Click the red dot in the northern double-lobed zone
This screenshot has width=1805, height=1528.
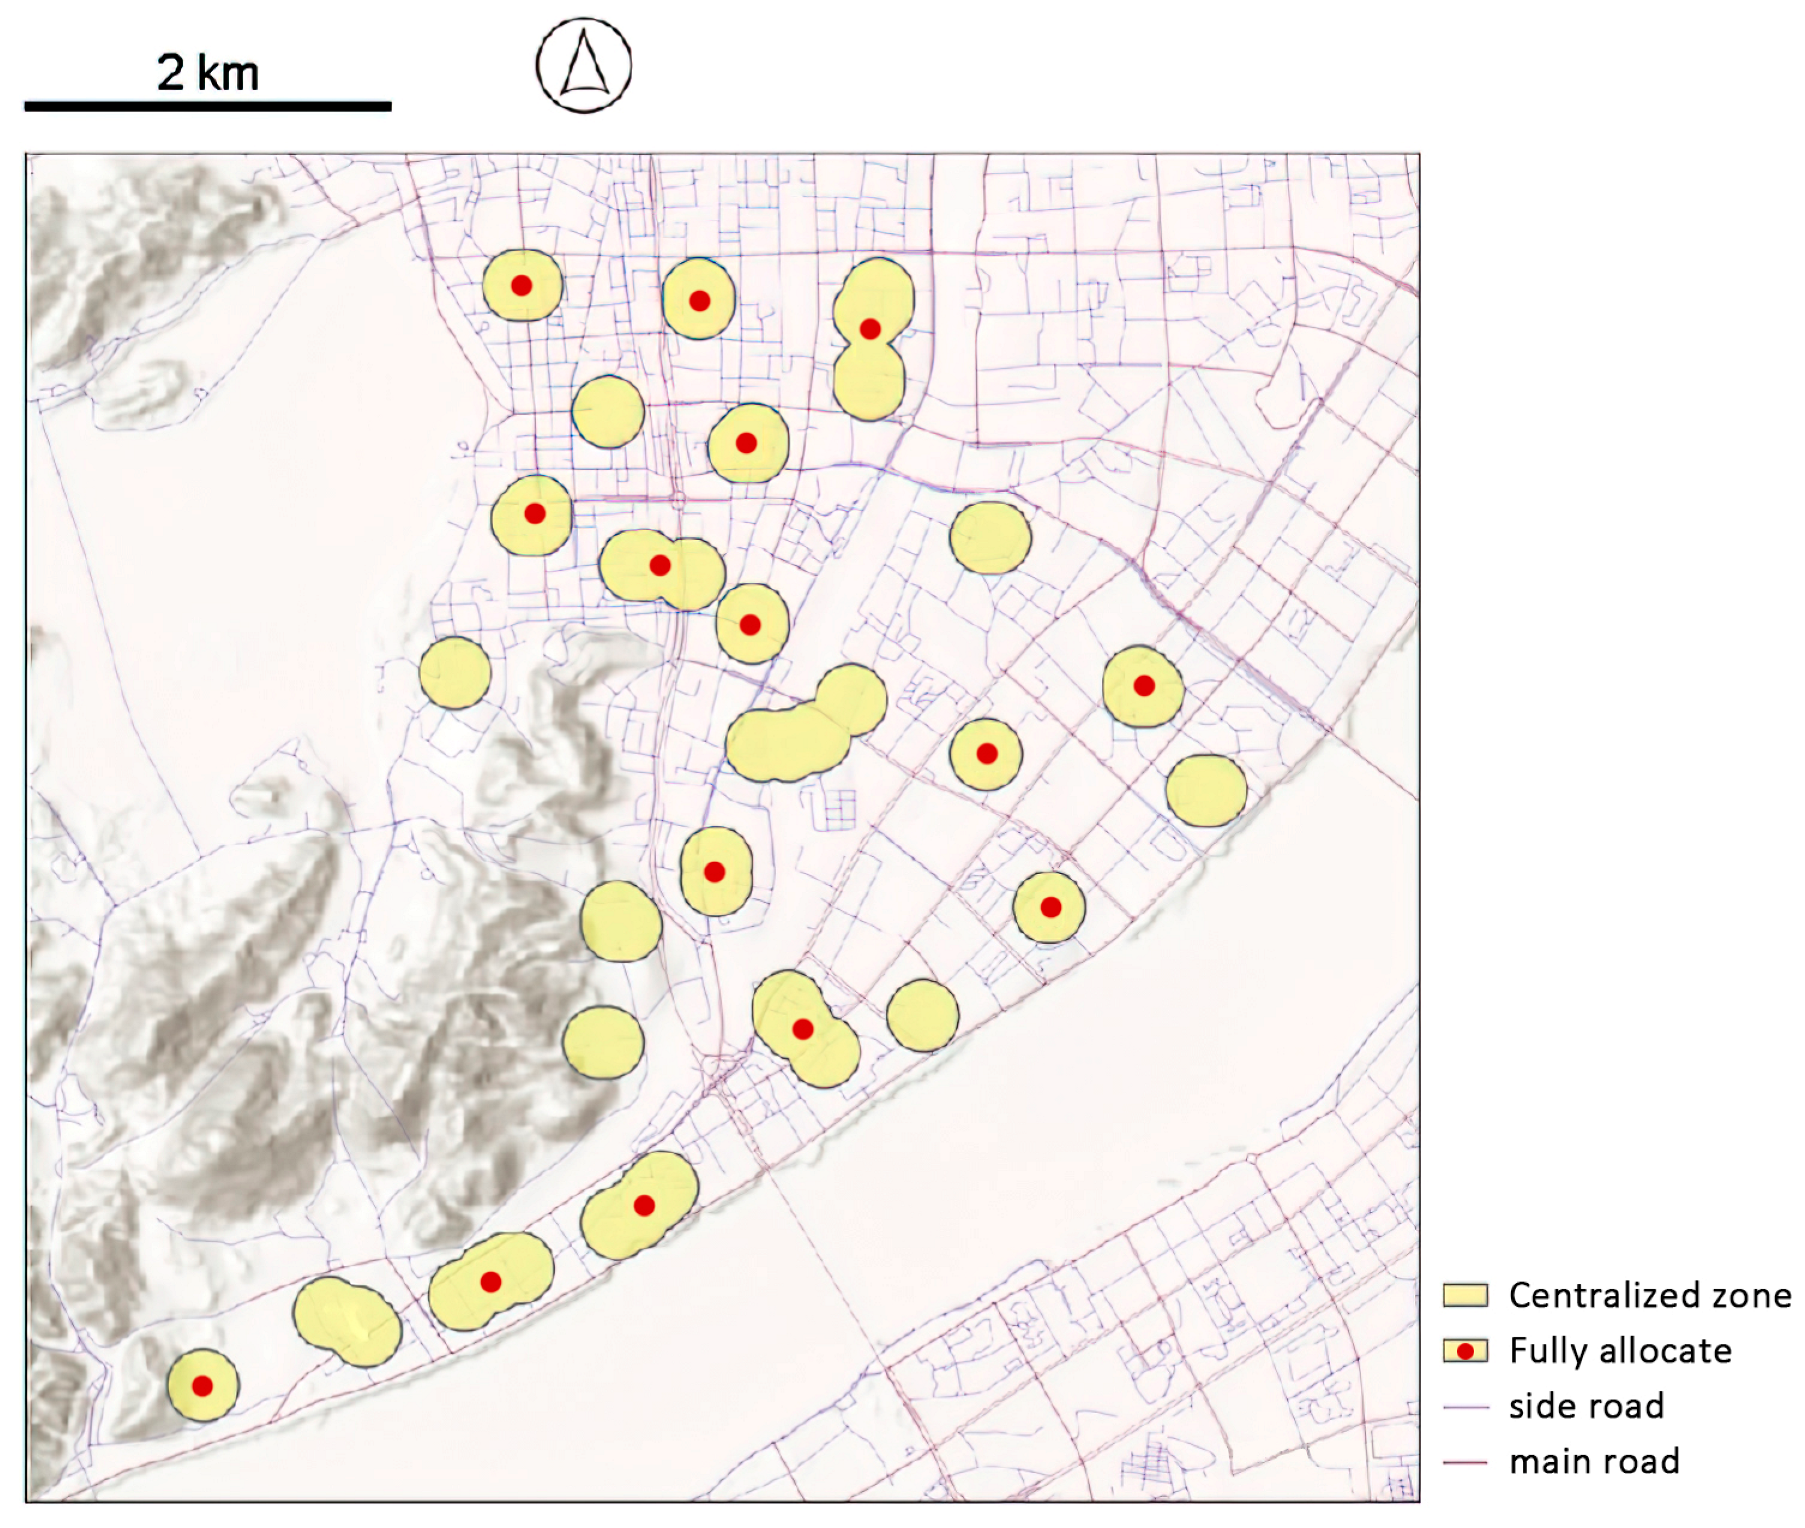click(x=870, y=329)
